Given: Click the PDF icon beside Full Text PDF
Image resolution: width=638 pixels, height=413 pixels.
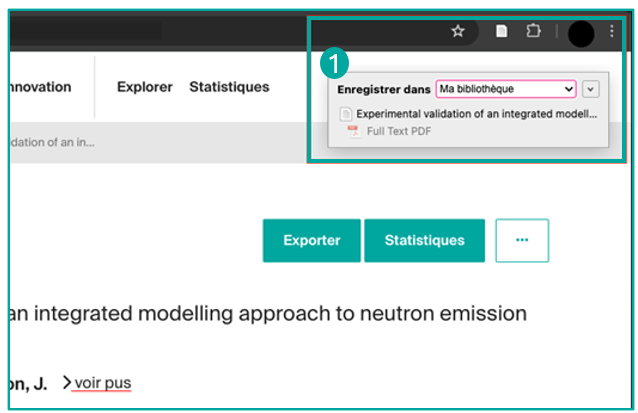Looking at the screenshot, I should tap(352, 131).
